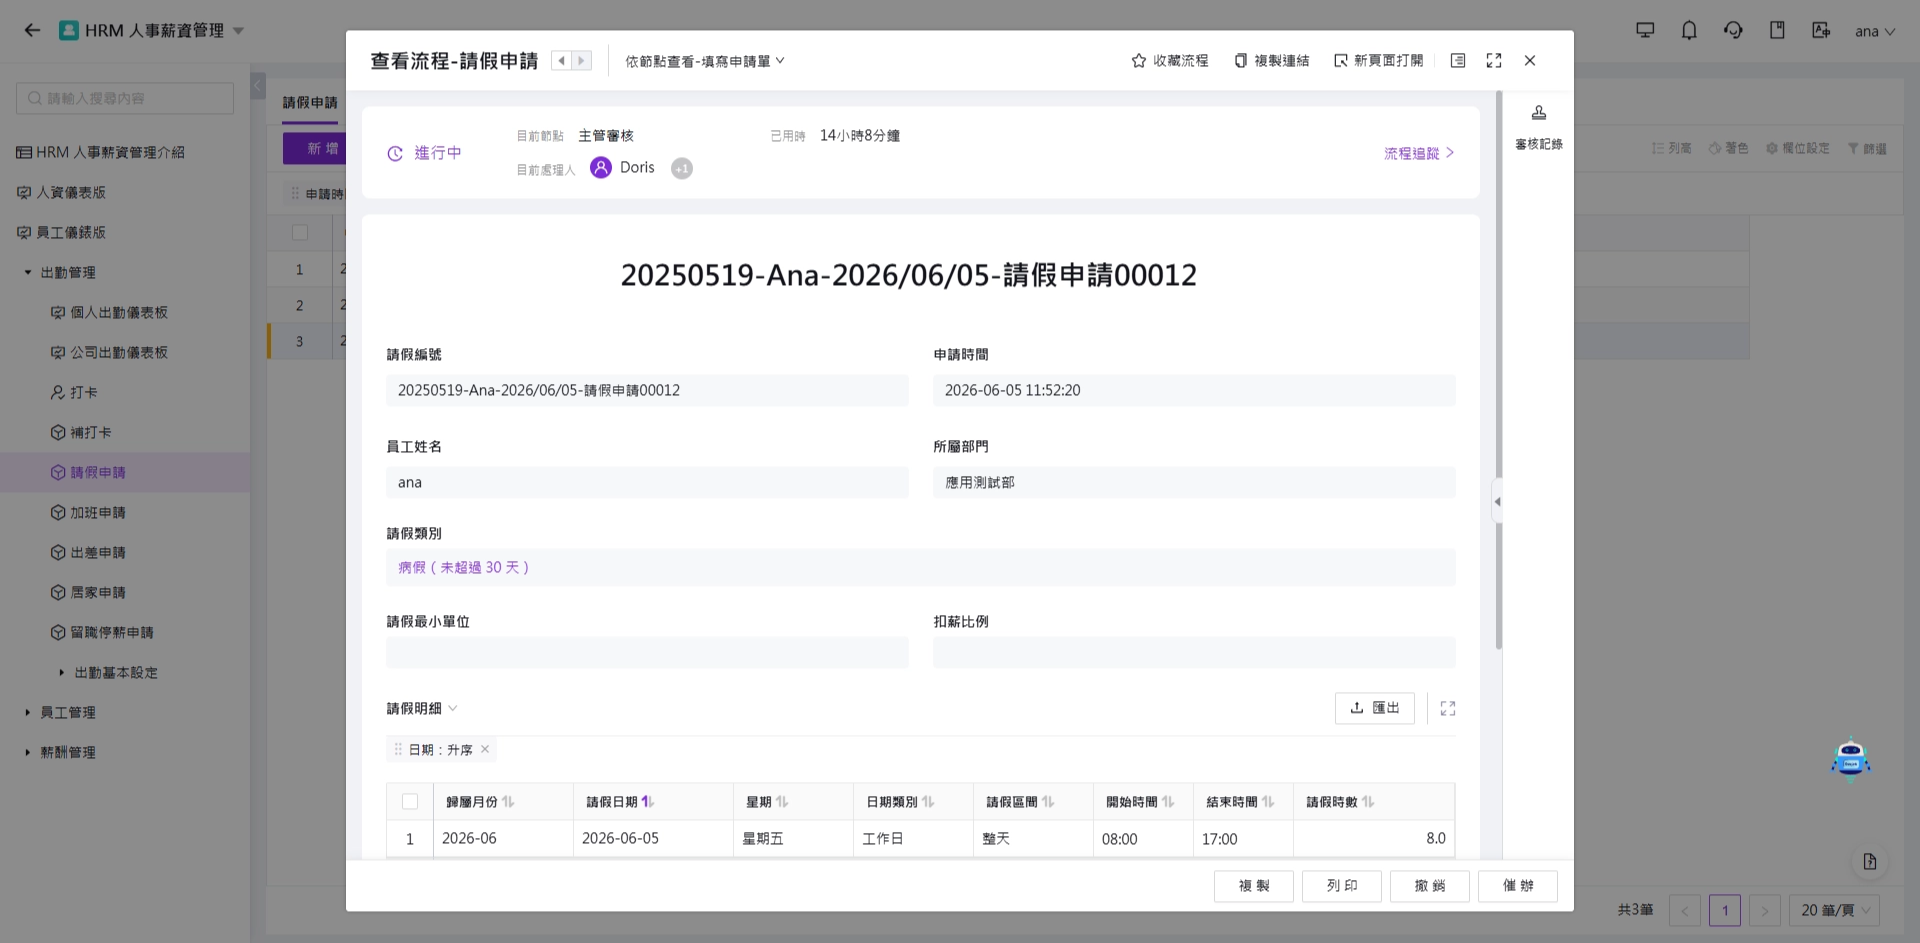This screenshot has height=943, width=1920.
Task: Click the sidebar search box
Action: [125, 98]
